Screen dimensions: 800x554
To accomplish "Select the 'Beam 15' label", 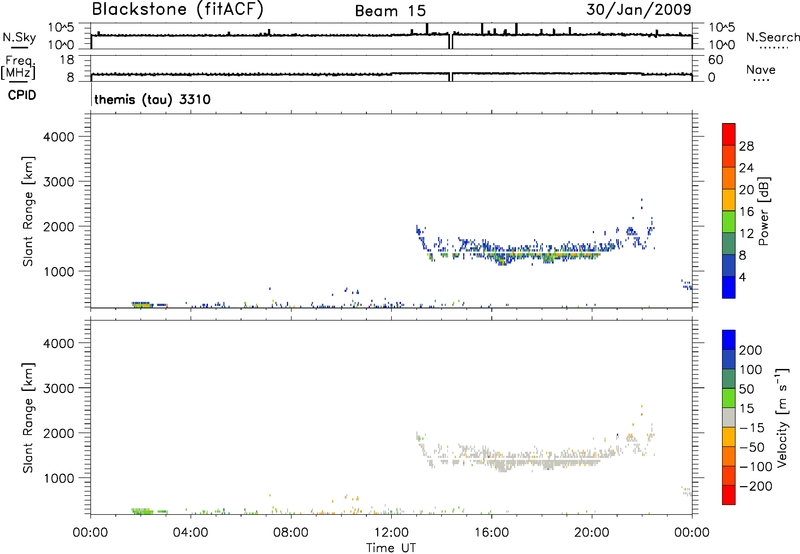I will coord(390,11).
